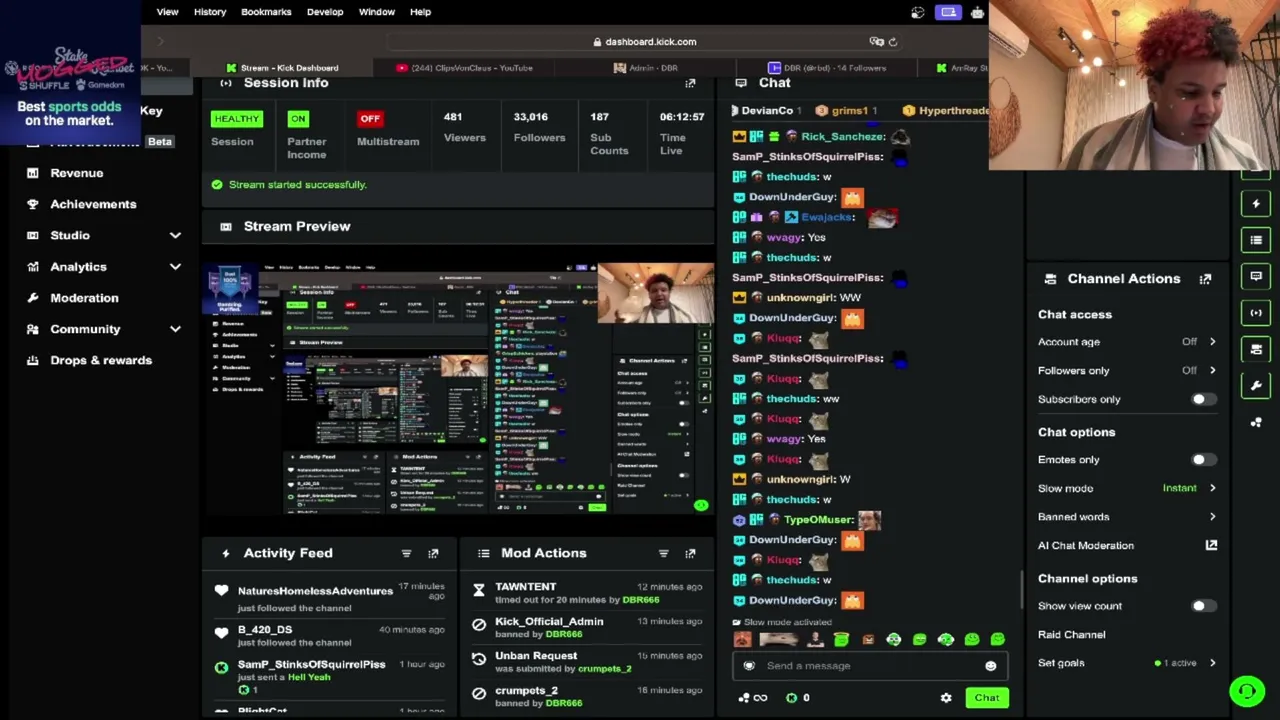Expand the Community sidebar section
Viewport: 1280px width, 720px height.
click(x=175, y=329)
